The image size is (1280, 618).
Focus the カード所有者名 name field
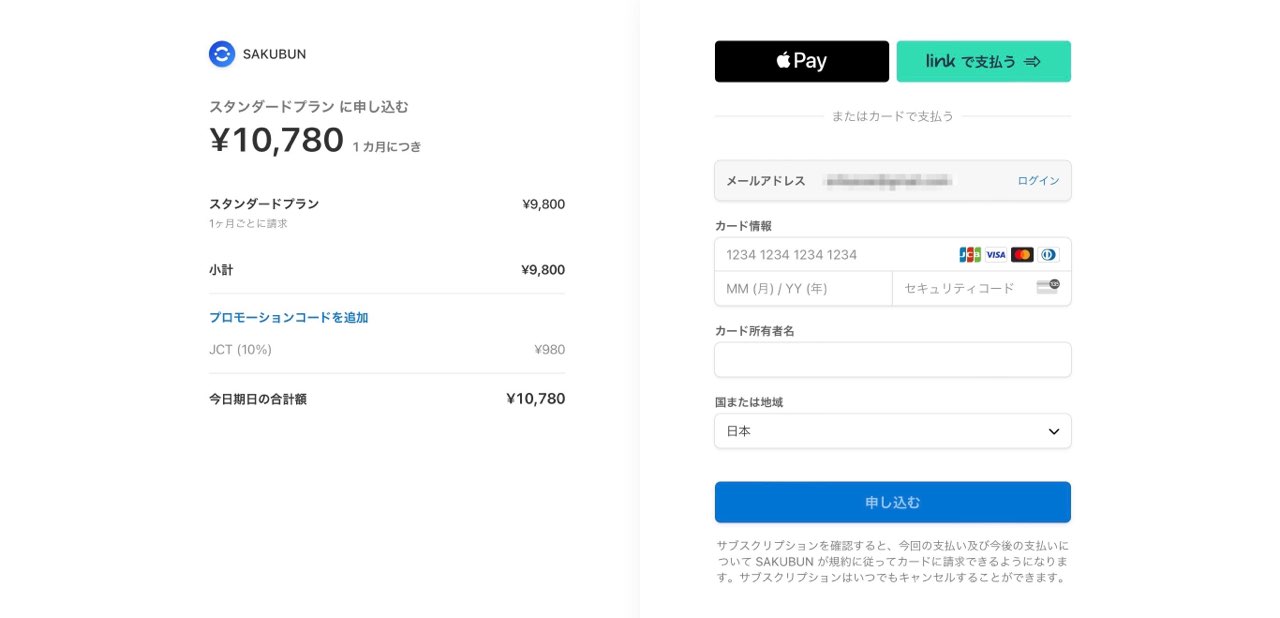(892, 360)
